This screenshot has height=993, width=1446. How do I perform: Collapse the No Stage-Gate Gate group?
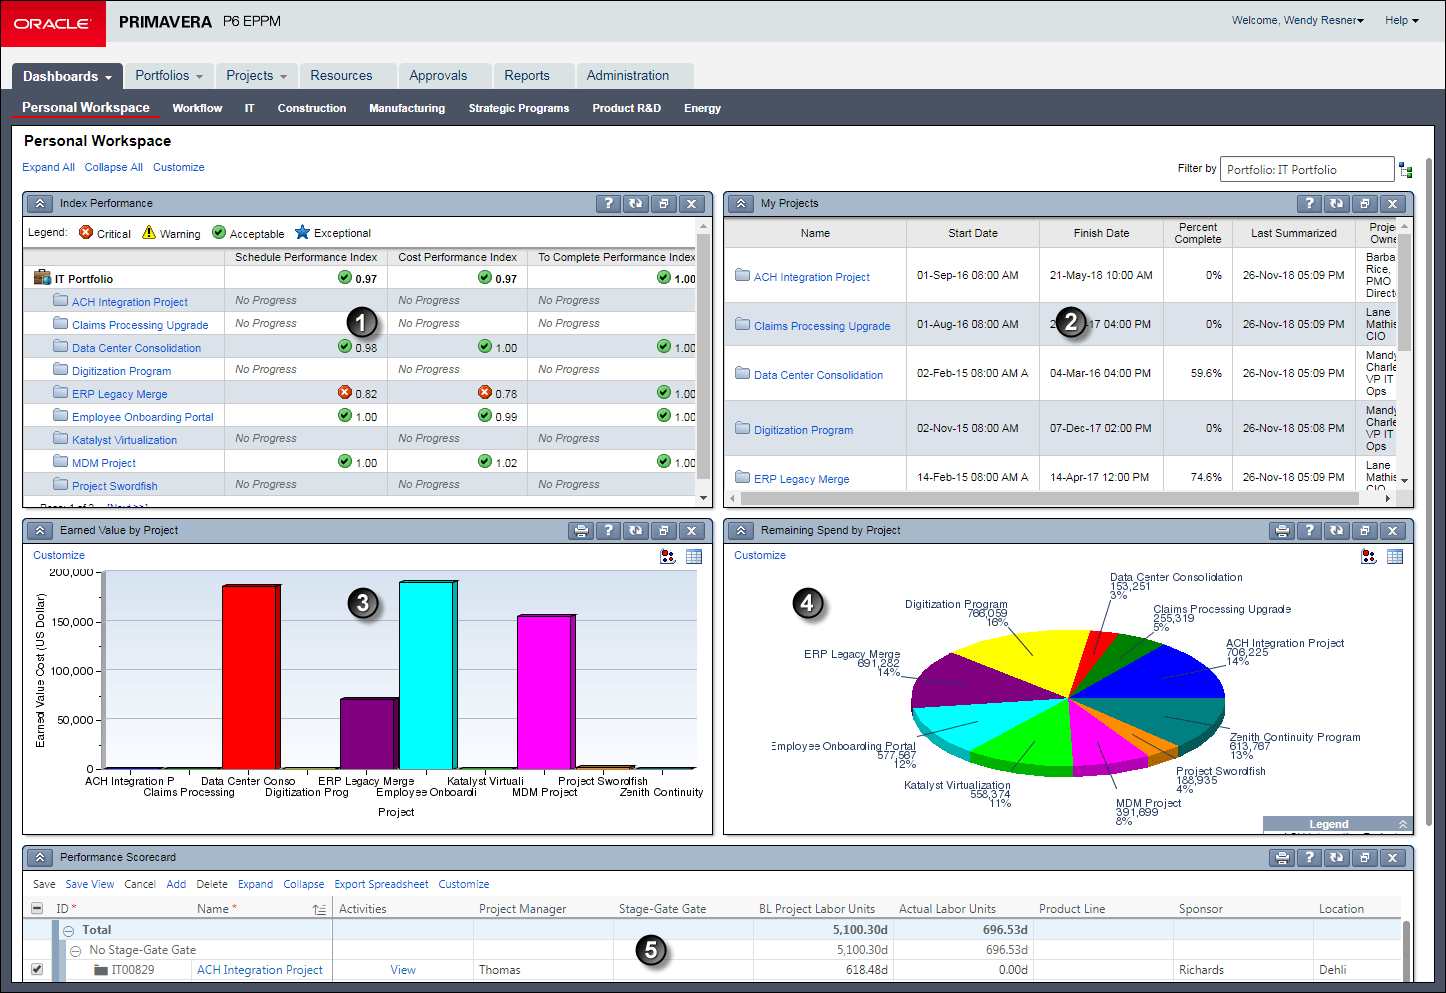click(x=76, y=950)
